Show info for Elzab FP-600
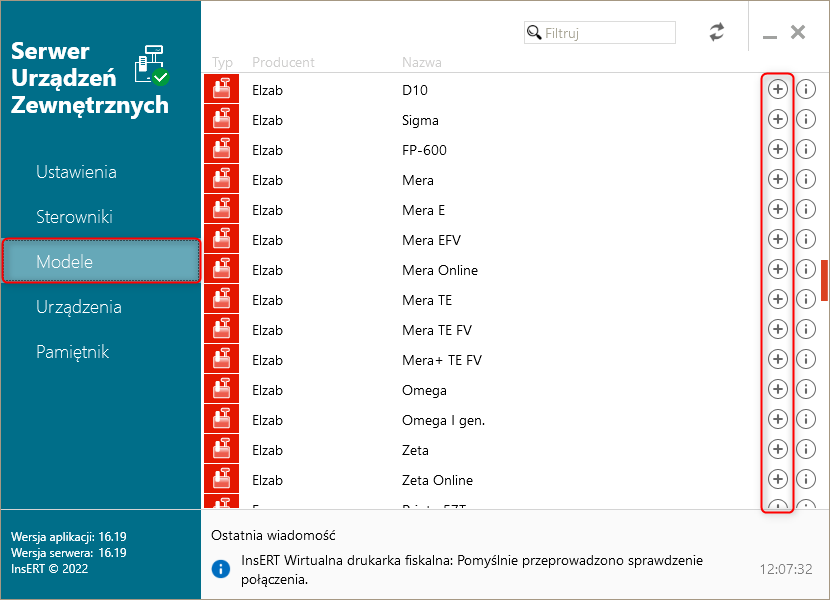Image resolution: width=830 pixels, height=600 pixels. pyautogui.click(x=806, y=149)
